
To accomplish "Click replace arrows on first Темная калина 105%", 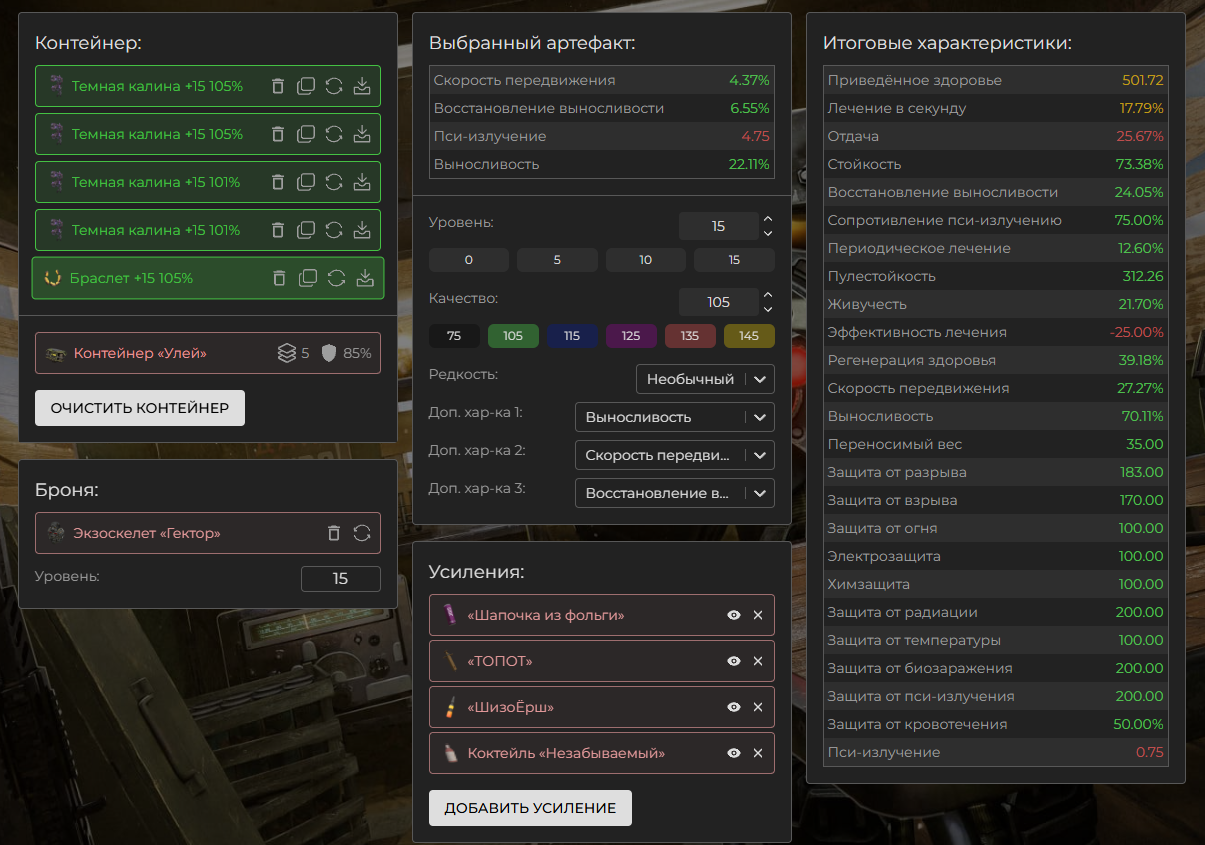I will (334, 86).
